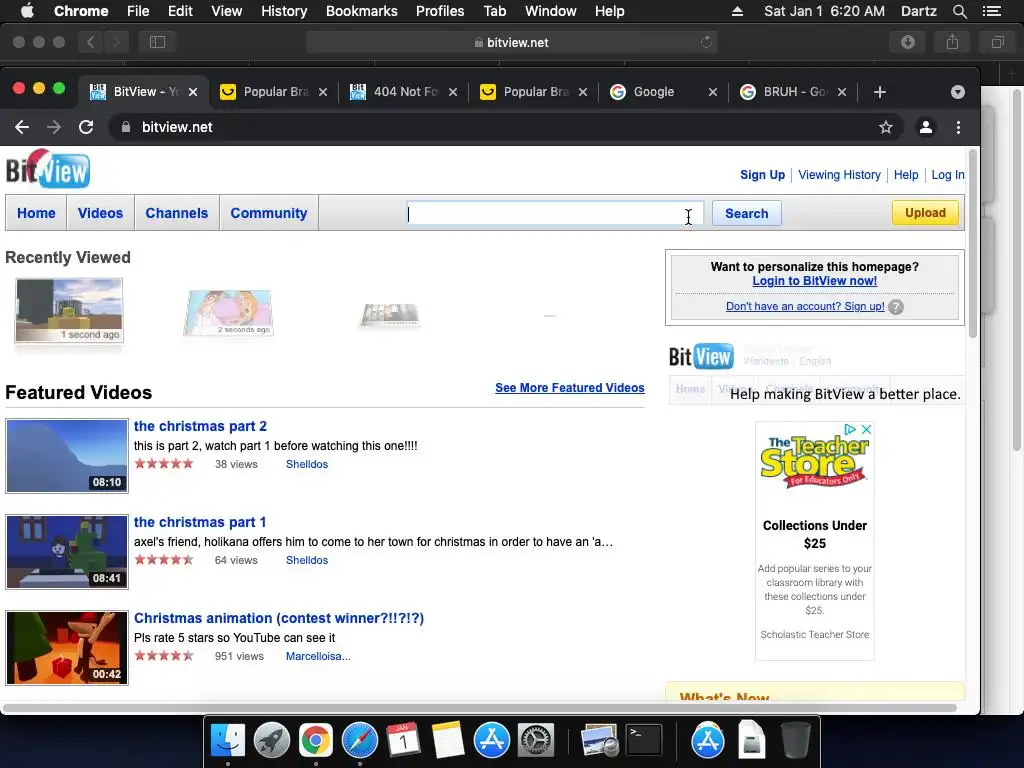This screenshot has width=1024, height=768.
Task: Open the Apple menu
Action: tap(27, 11)
